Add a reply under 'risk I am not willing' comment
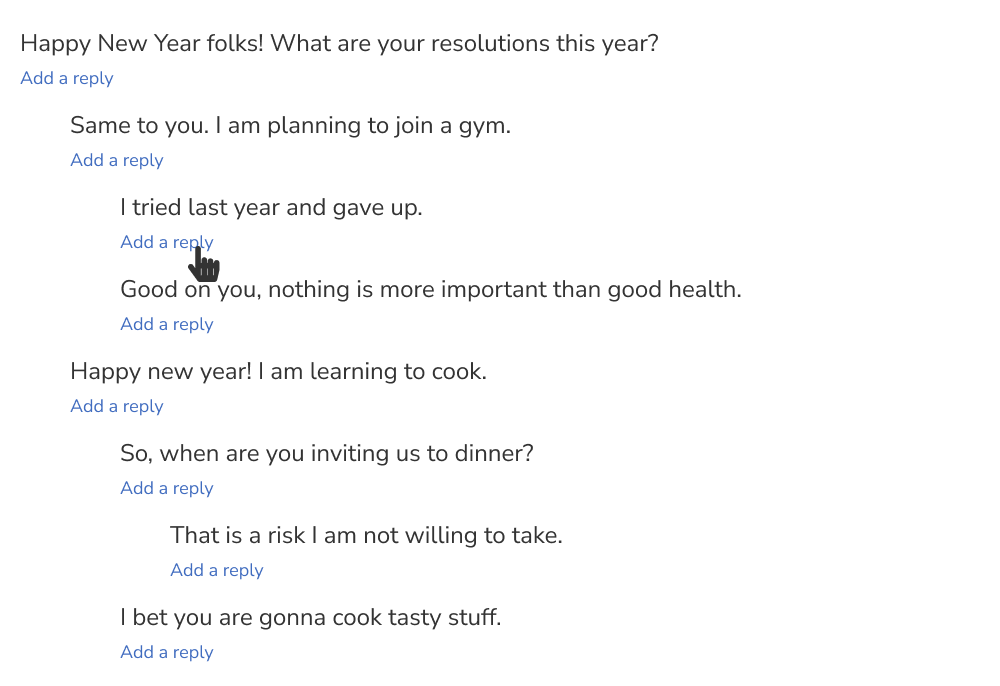This screenshot has height=686, width=1000. [x=217, y=570]
